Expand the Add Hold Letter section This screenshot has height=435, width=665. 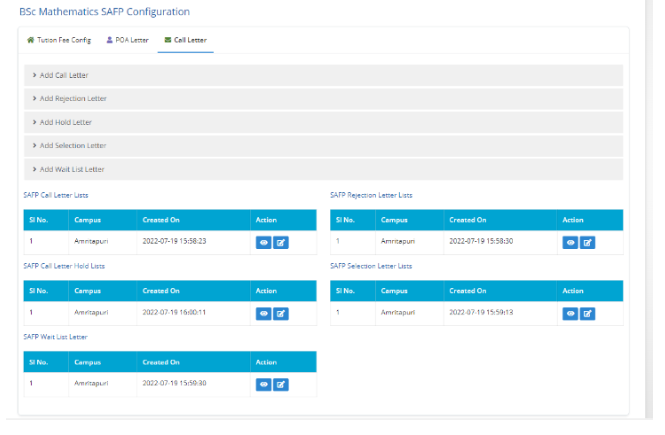click(65, 122)
